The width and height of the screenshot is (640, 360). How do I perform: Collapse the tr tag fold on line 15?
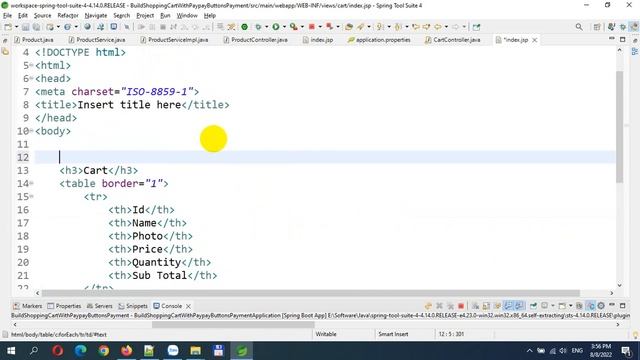click(x=31, y=196)
